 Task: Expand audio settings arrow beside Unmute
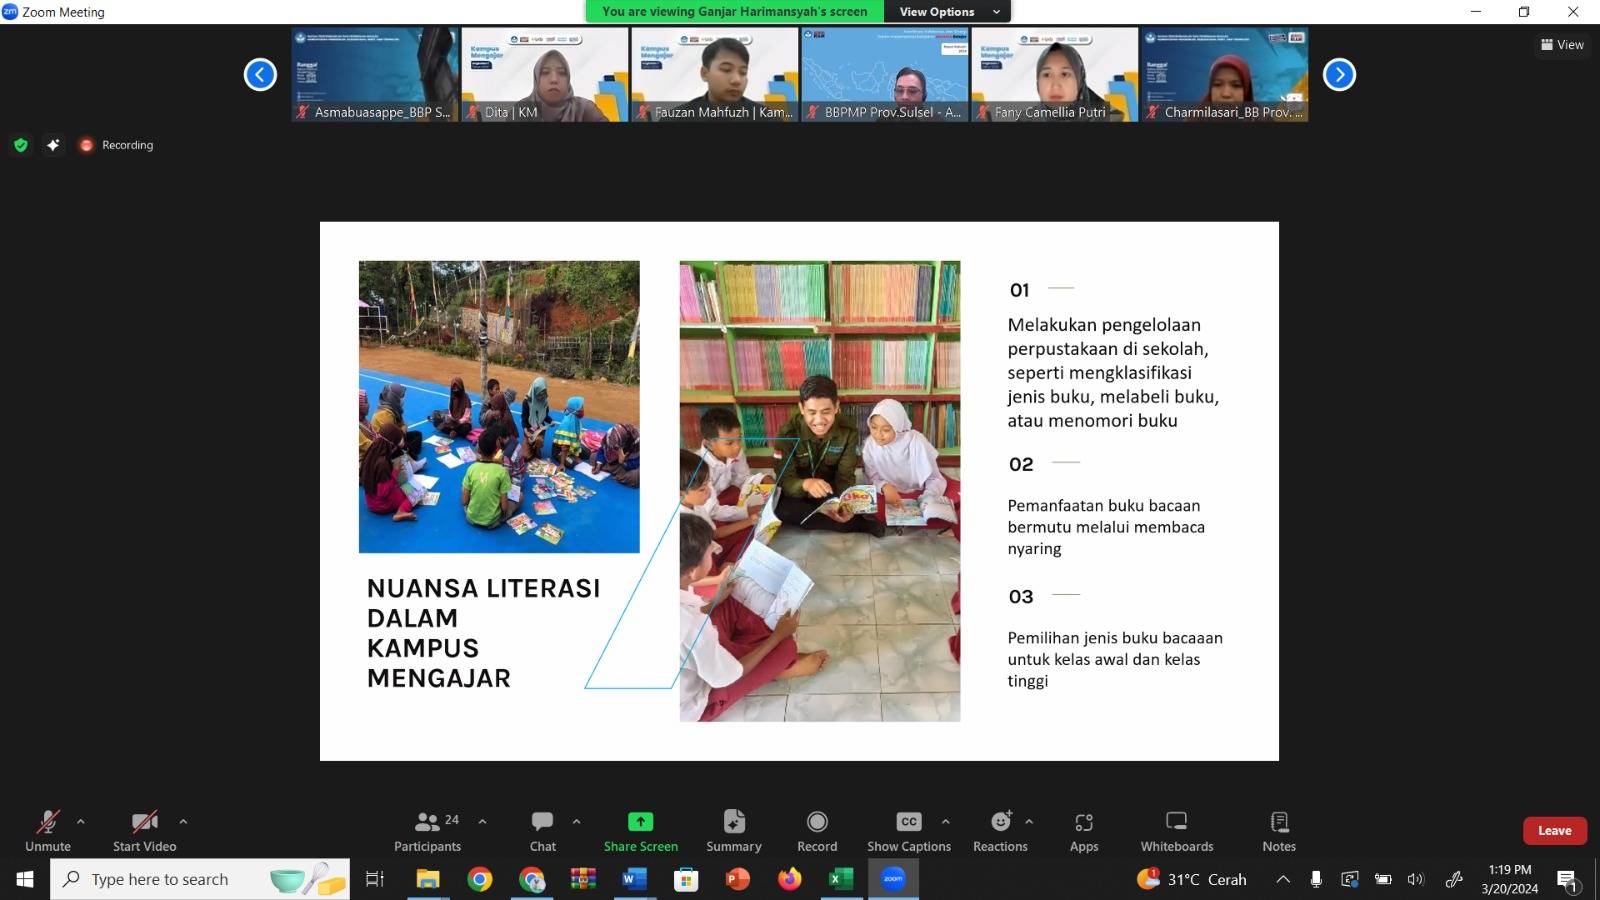pyautogui.click(x=81, y=821)
